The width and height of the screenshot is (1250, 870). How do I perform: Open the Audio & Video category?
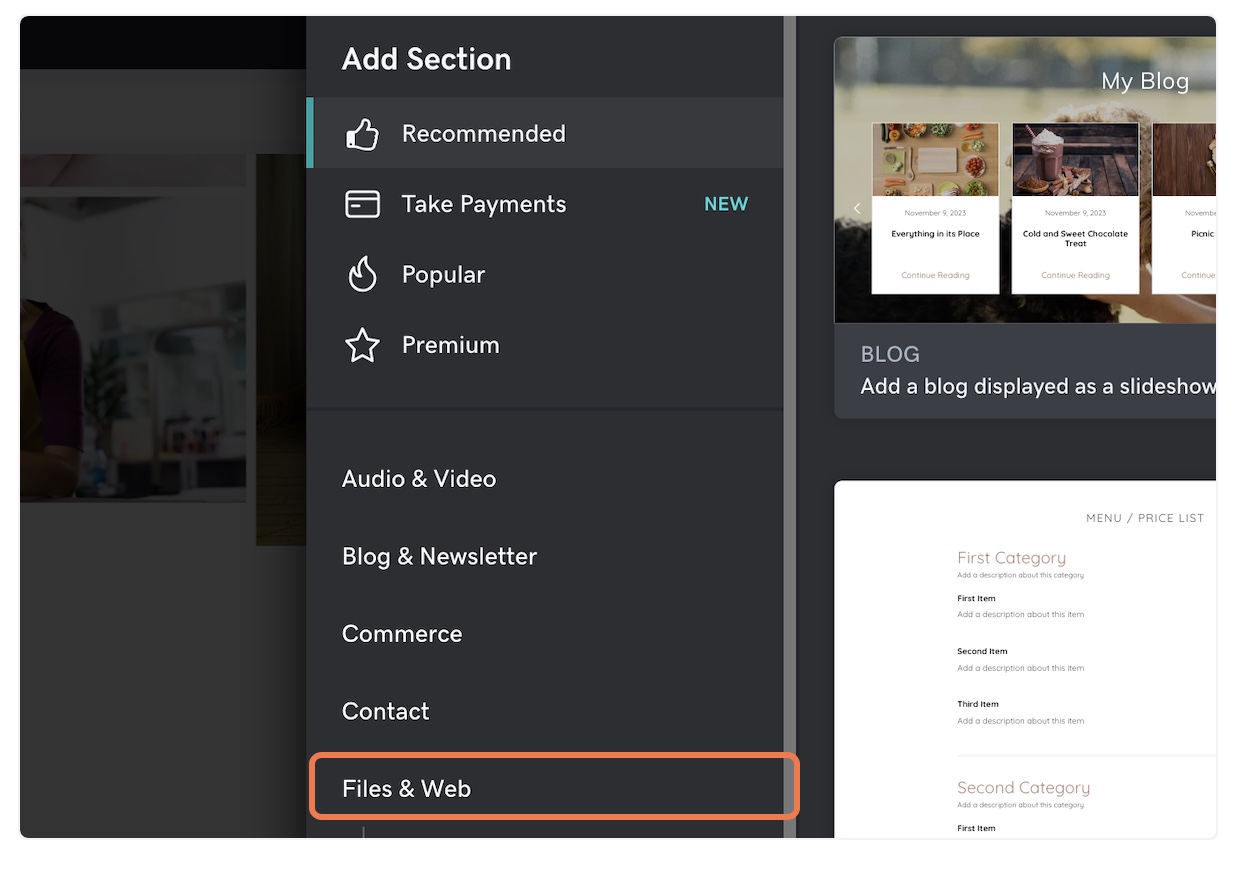[419, 479]
